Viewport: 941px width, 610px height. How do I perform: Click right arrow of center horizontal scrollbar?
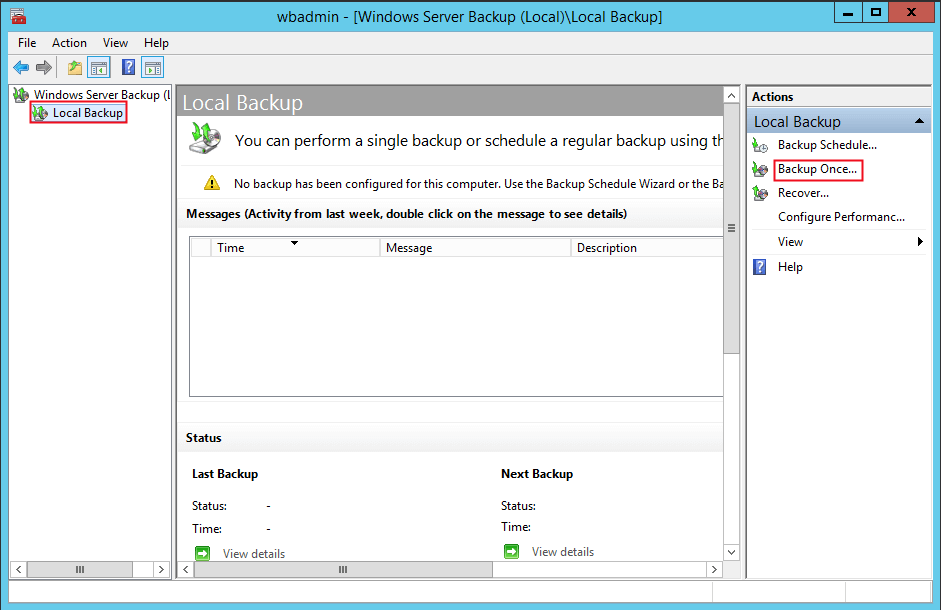(x=714, y=569)
